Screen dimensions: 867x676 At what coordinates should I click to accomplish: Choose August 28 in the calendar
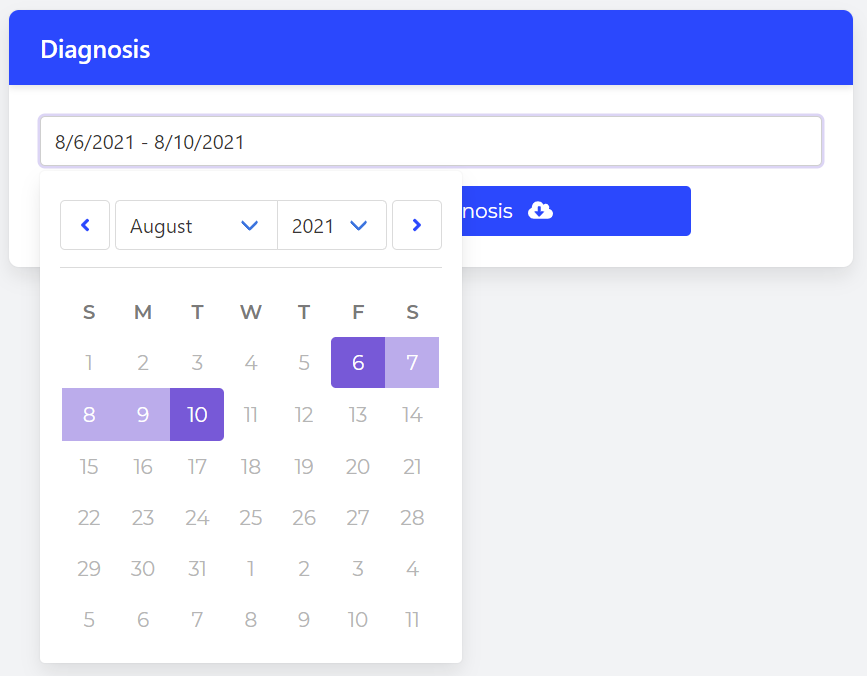(x=412, y=517)
